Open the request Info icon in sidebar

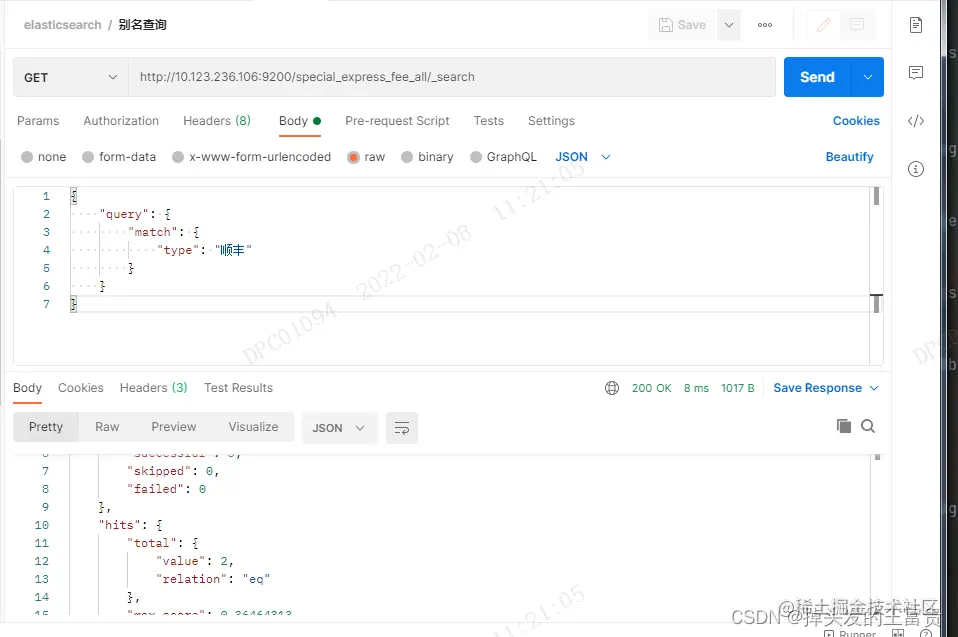coord(915,169)
